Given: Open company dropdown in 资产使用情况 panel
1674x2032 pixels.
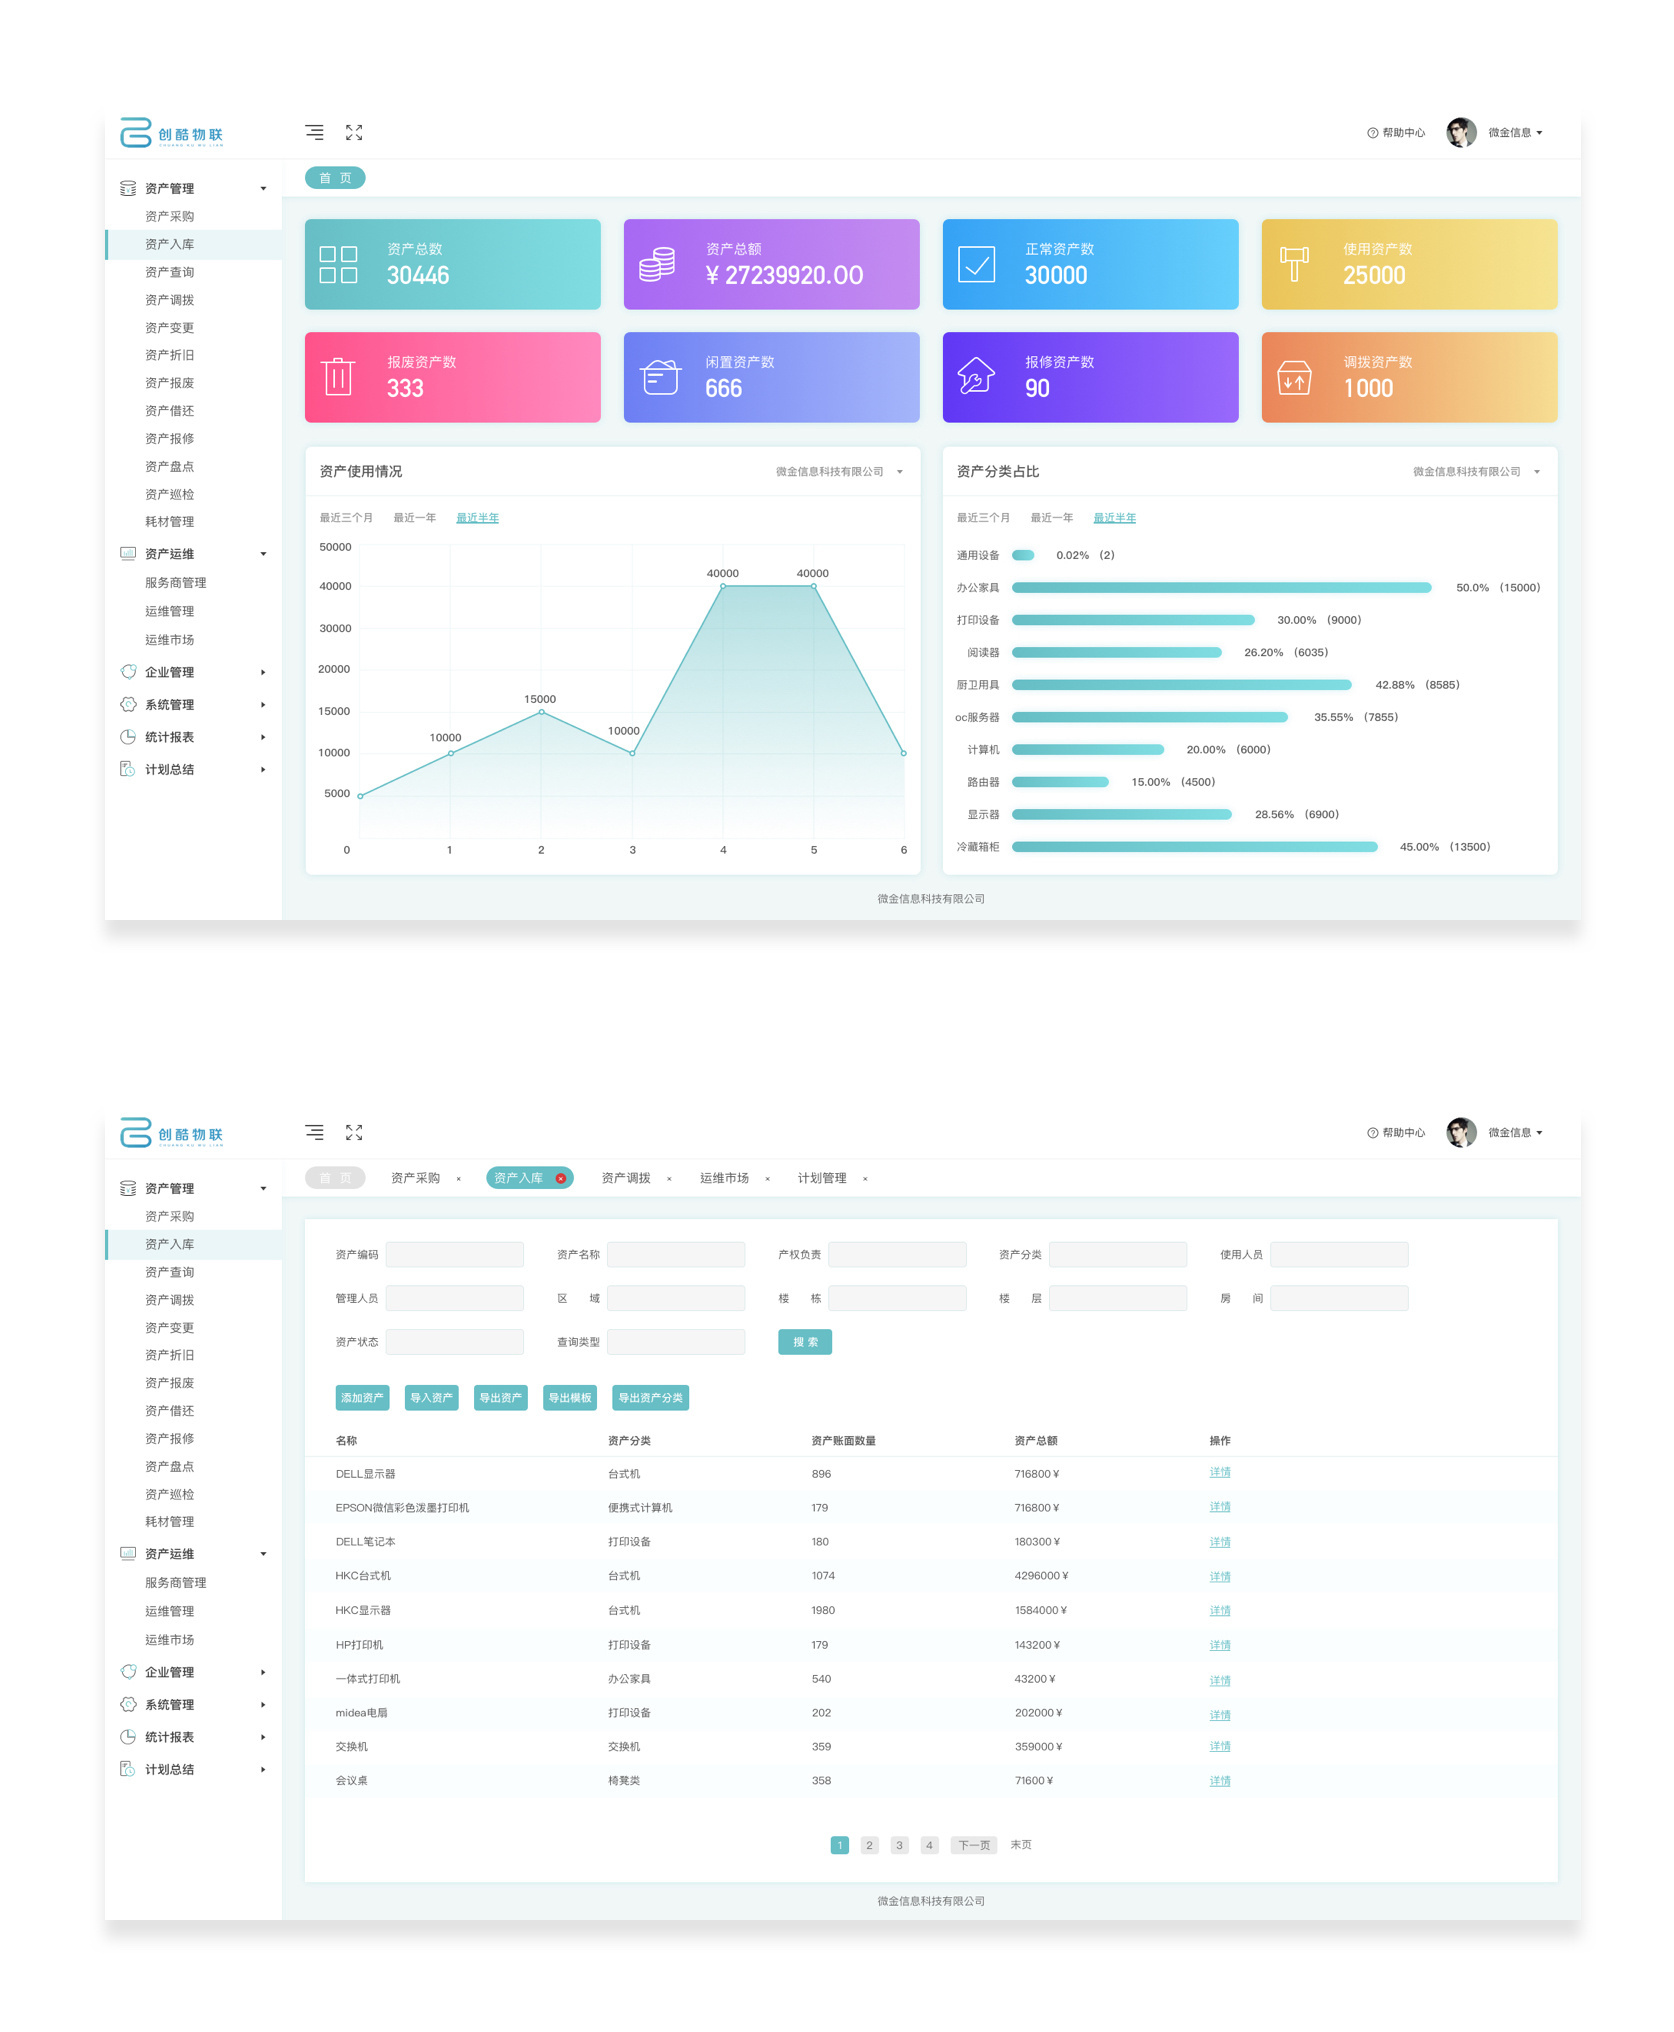Looking at the screenshot, I should click(x=839, y=472).
